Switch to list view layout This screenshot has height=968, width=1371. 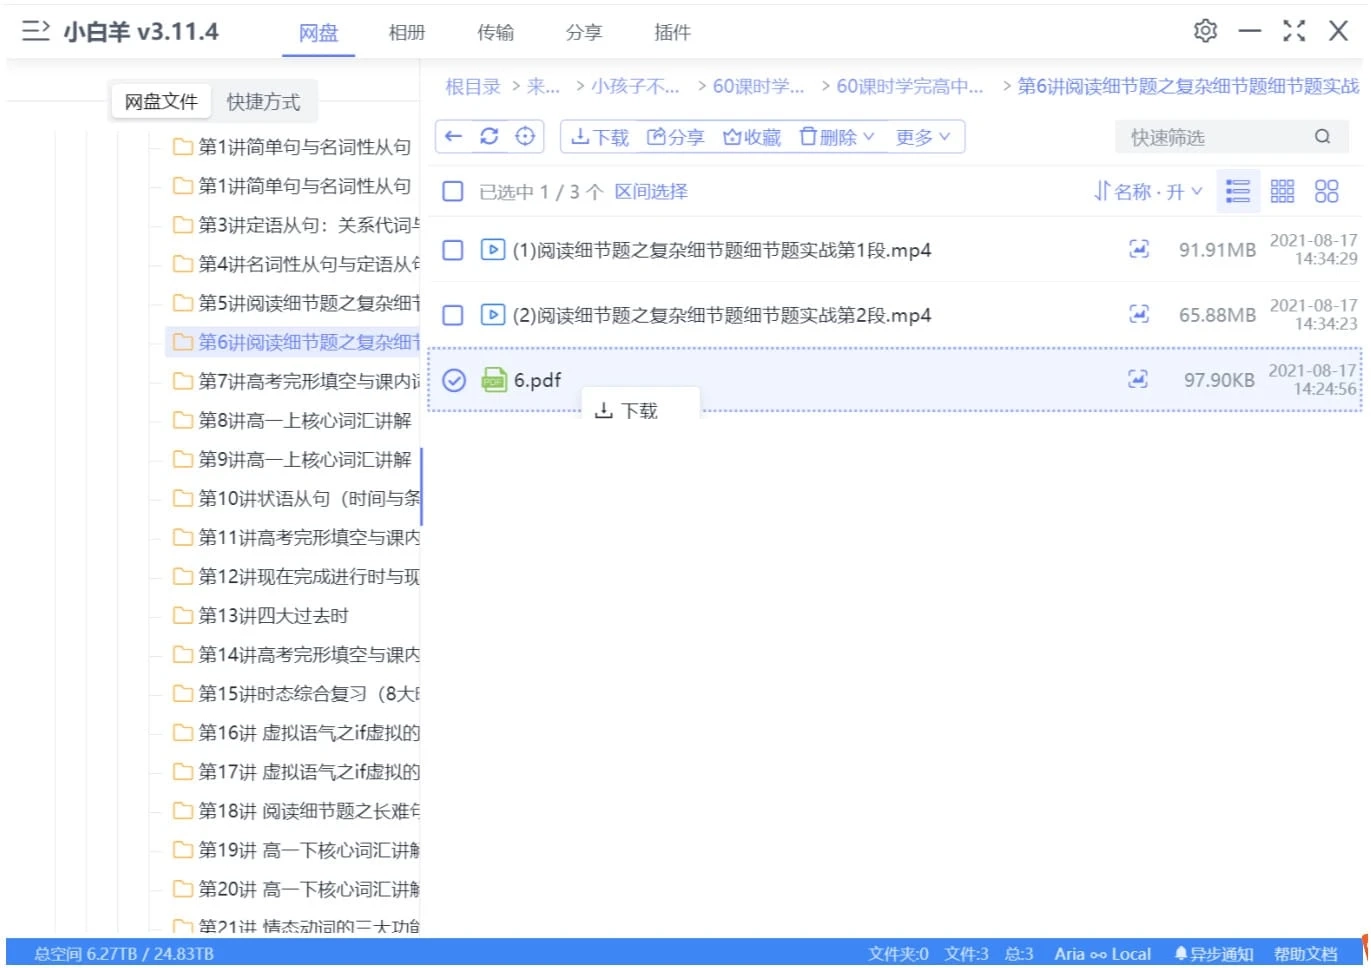click(1238, 191)
